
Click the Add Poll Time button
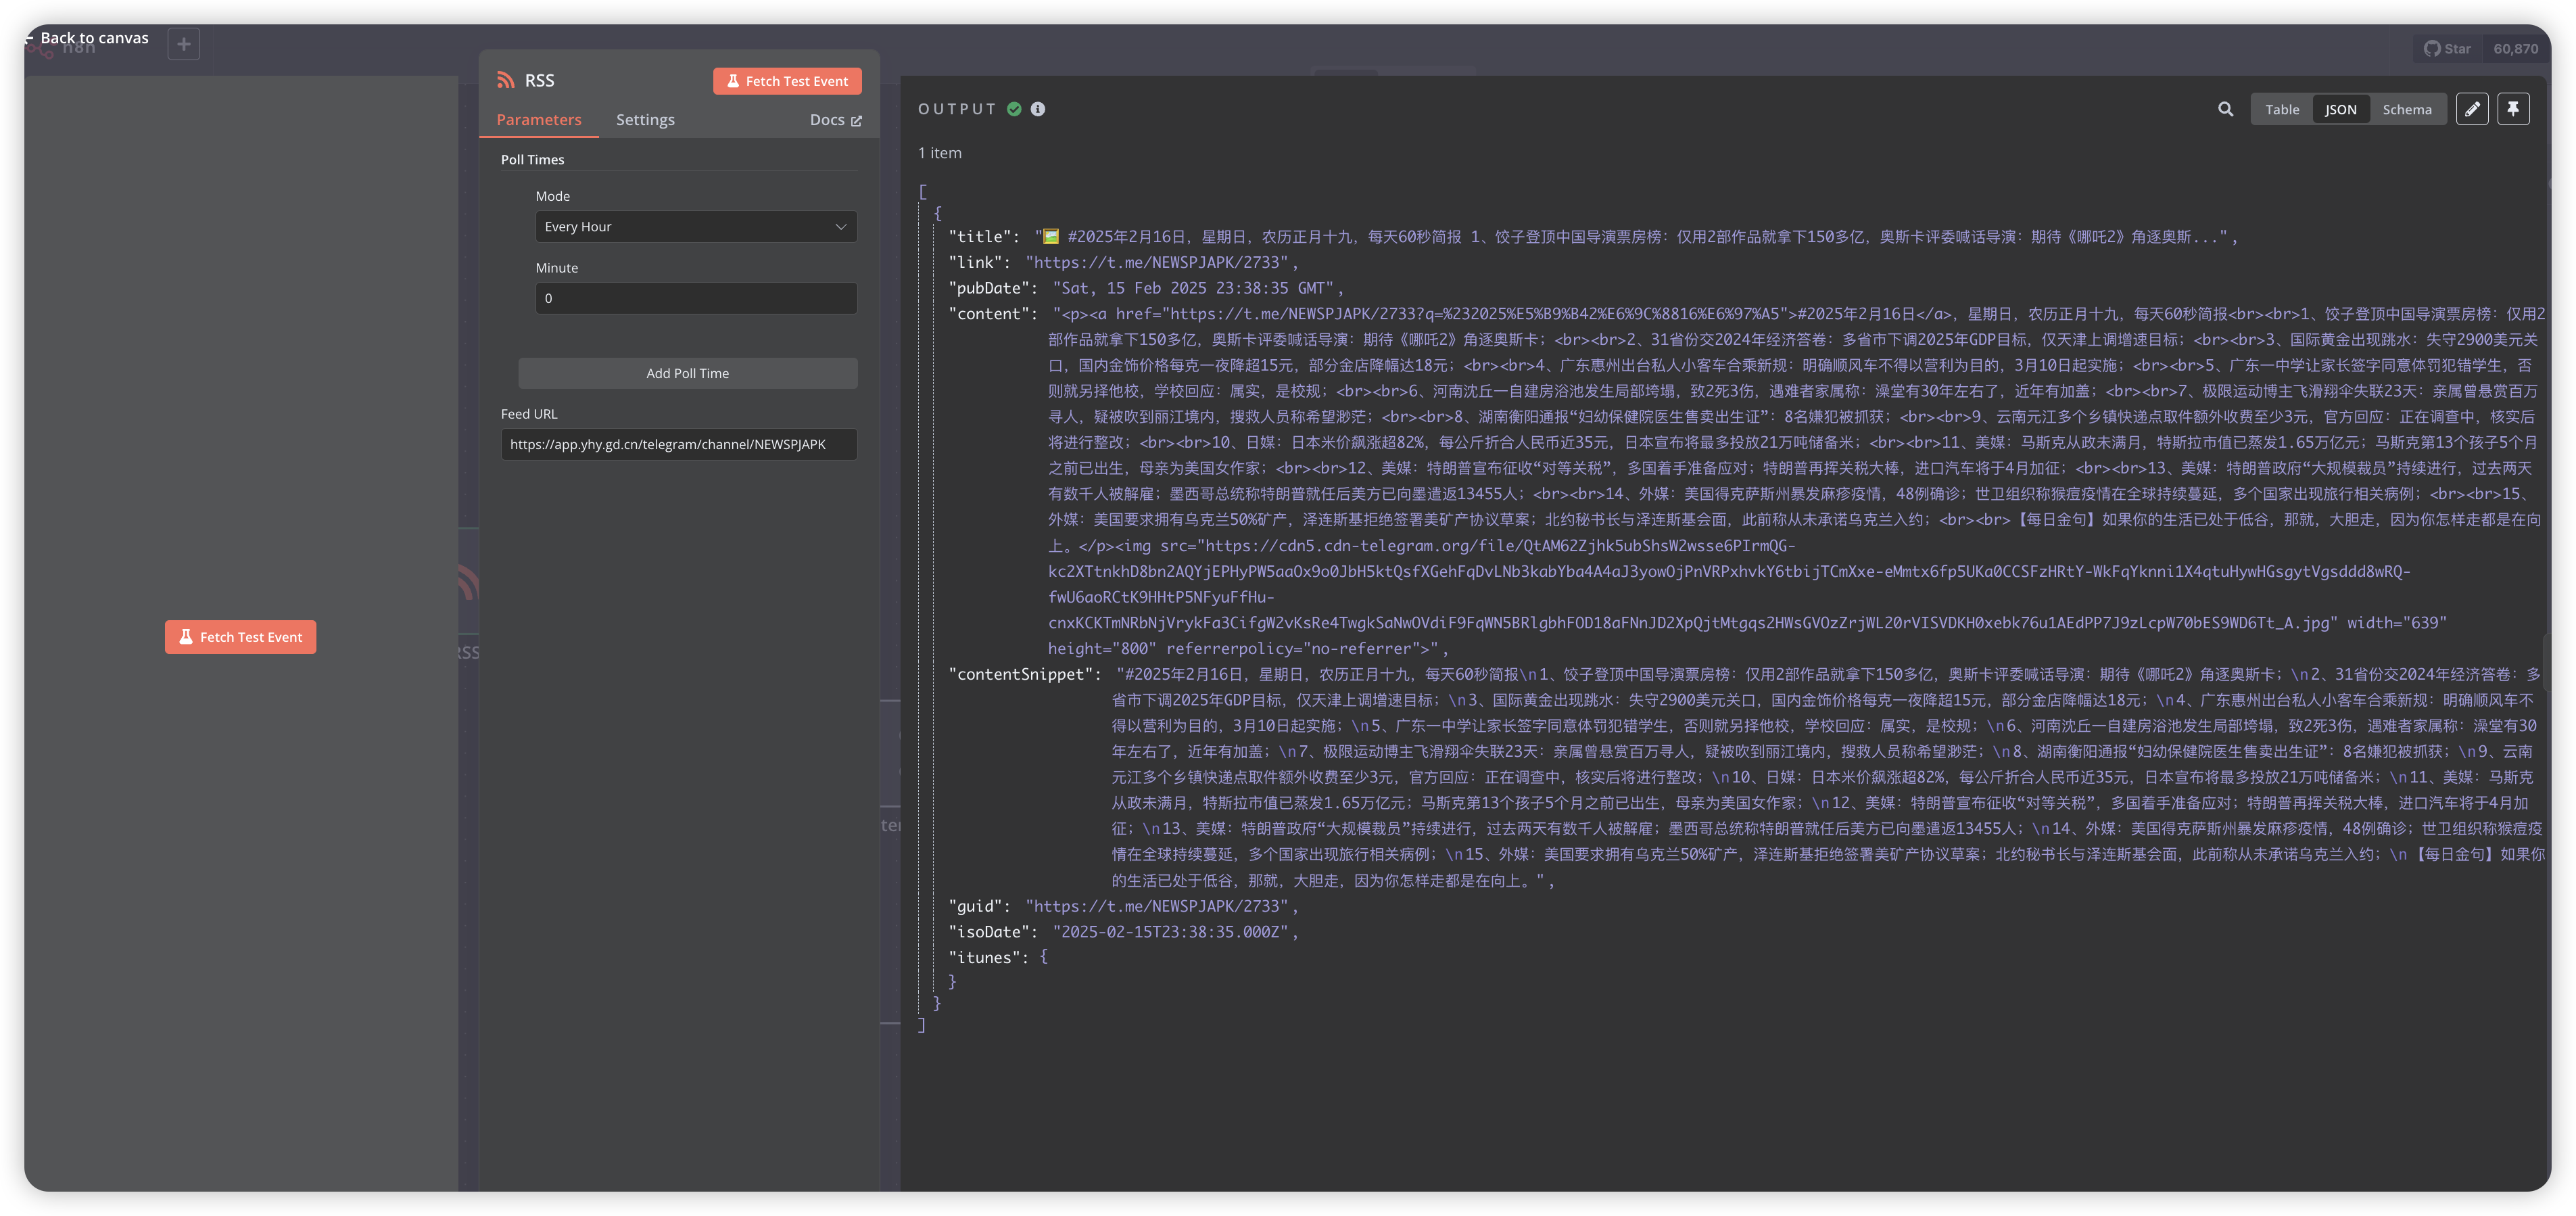pyautogui.click(x=687, y=373)
